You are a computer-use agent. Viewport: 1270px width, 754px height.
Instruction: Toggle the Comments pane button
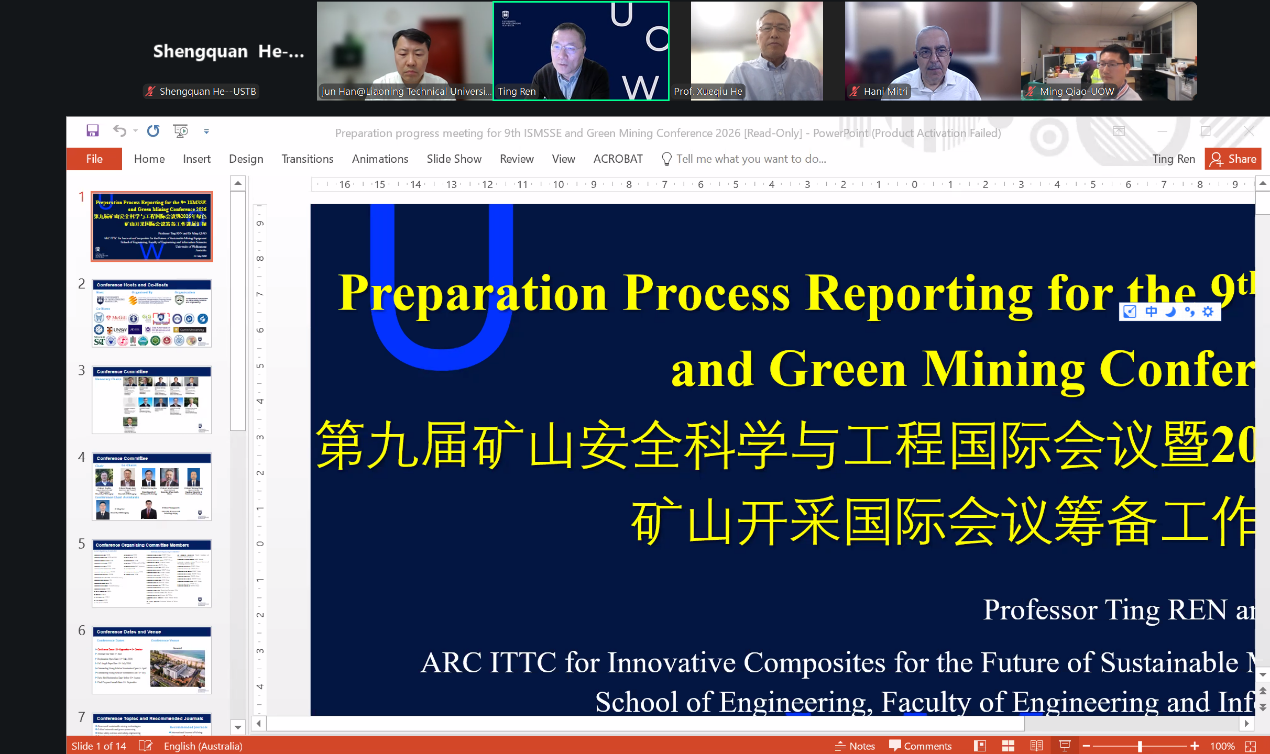click(x=920, y=746)
